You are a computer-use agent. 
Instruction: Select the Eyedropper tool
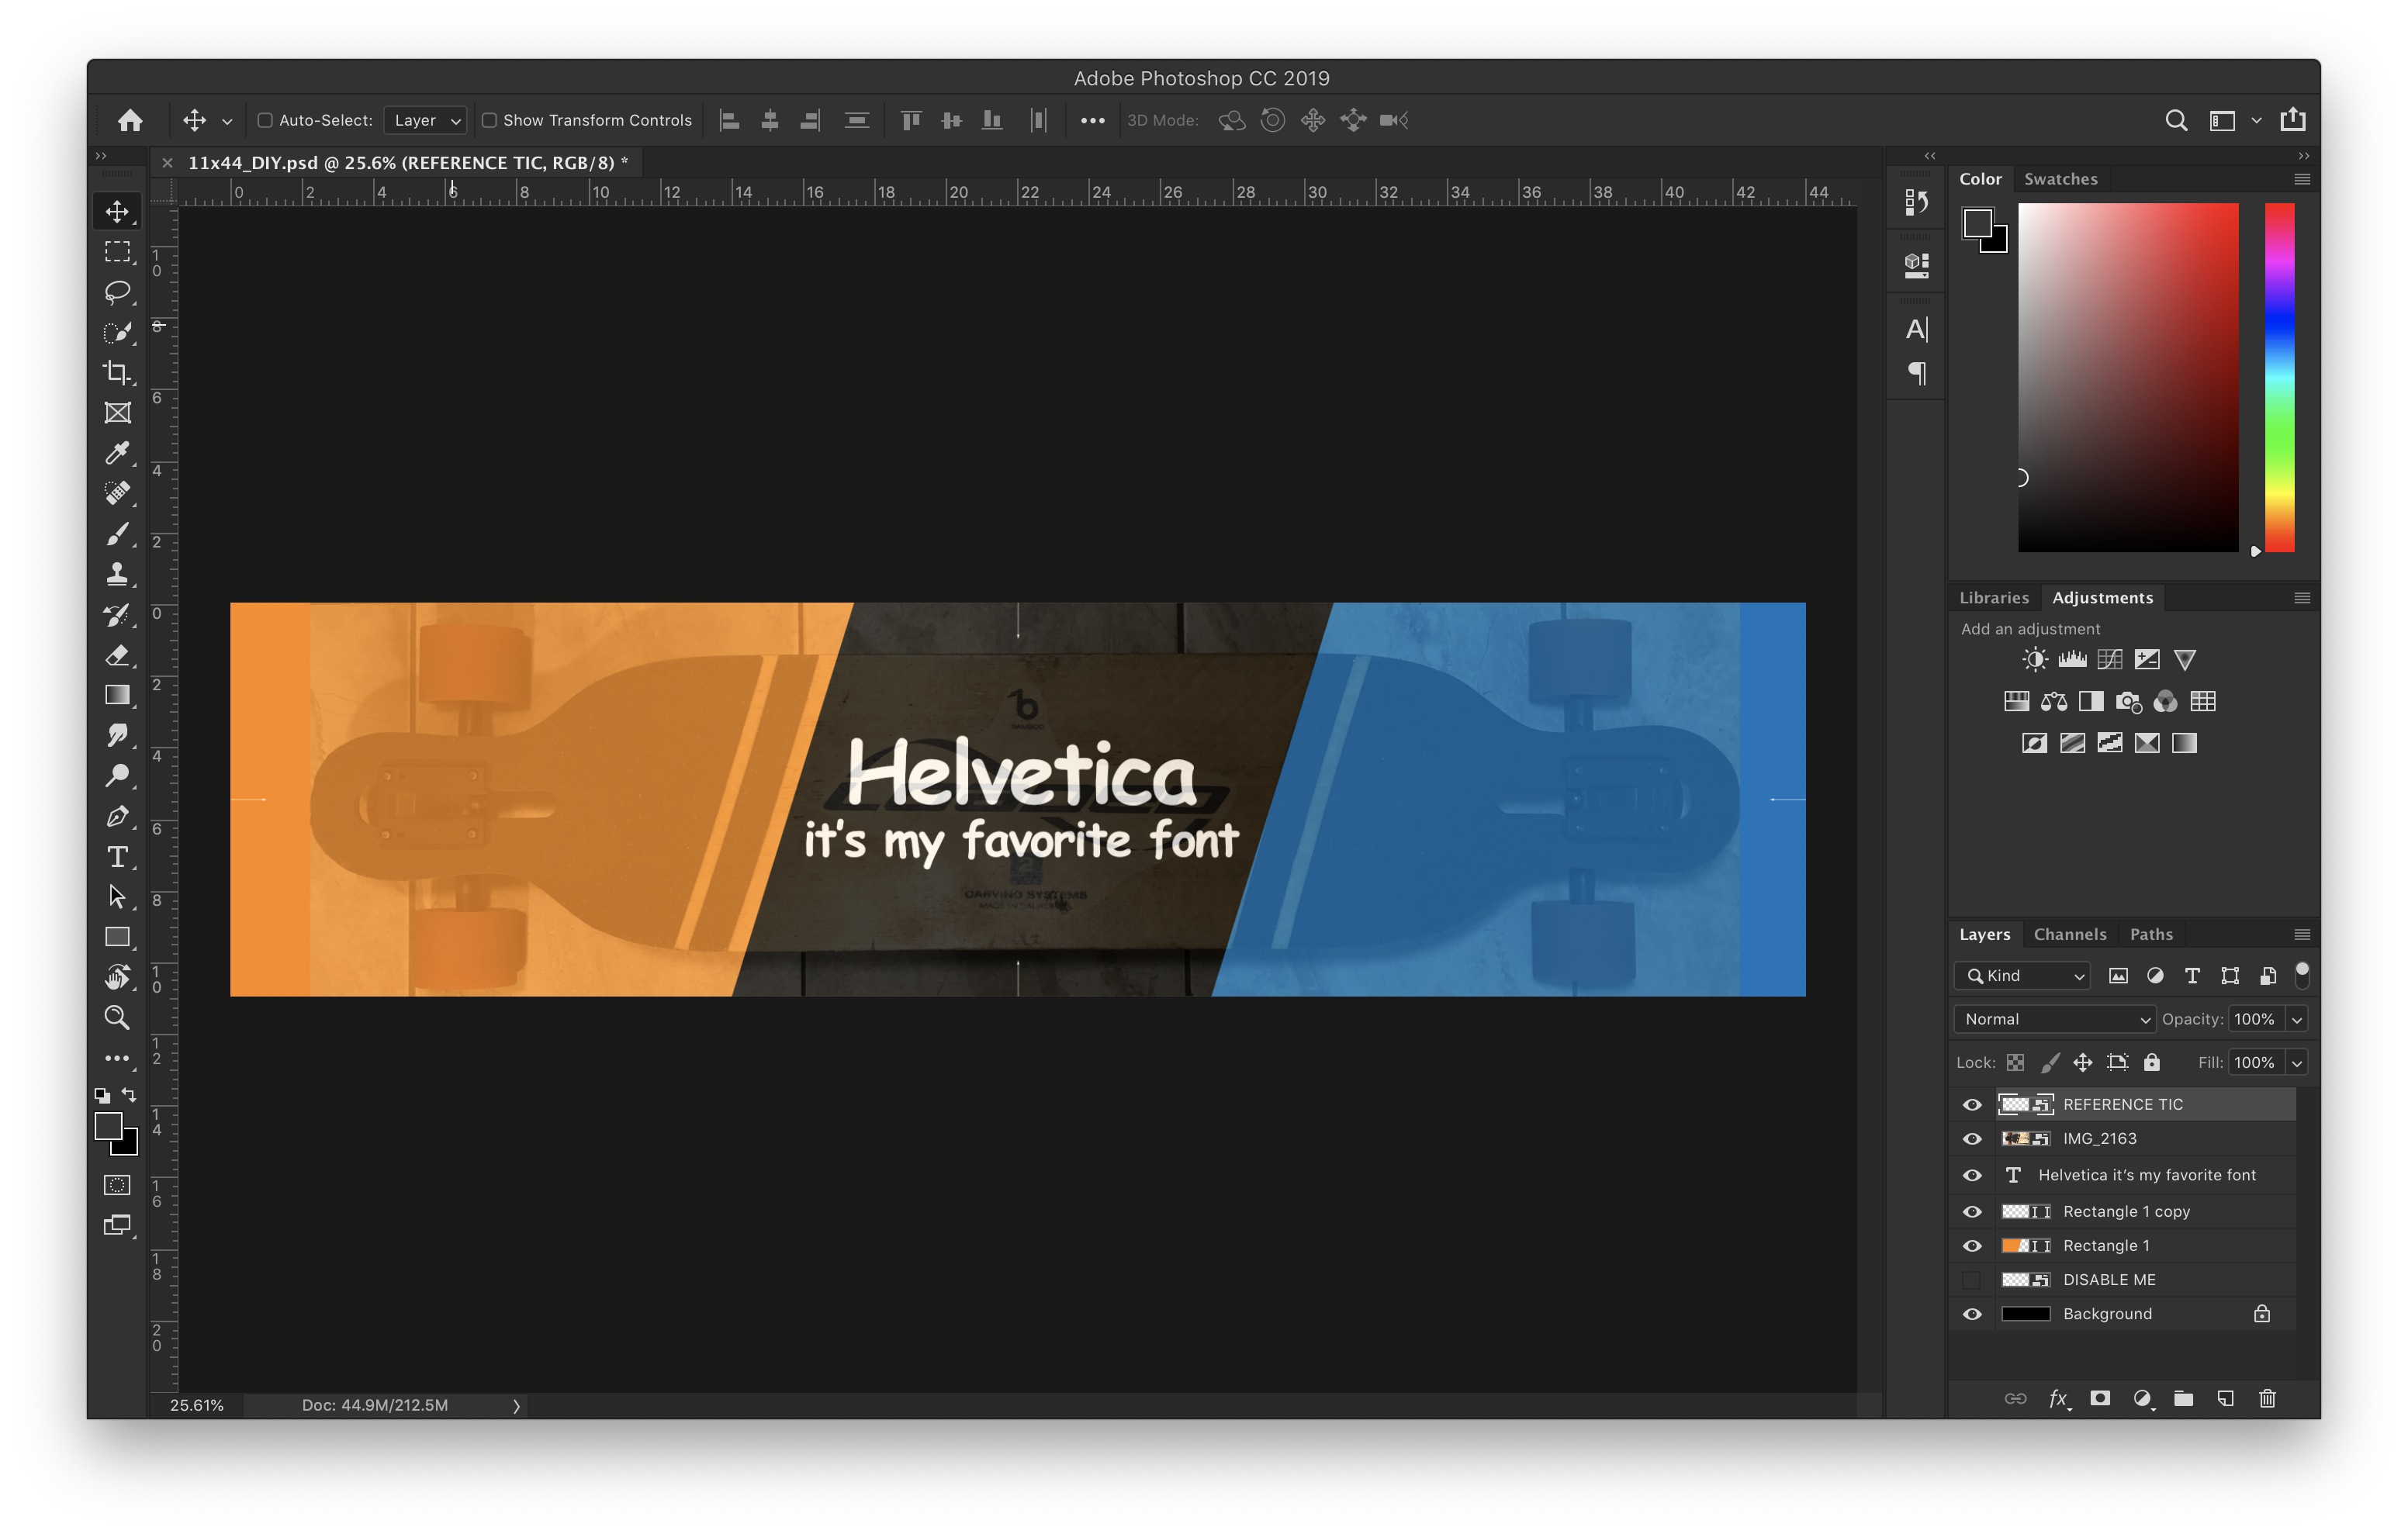click(x=118, y=453)
